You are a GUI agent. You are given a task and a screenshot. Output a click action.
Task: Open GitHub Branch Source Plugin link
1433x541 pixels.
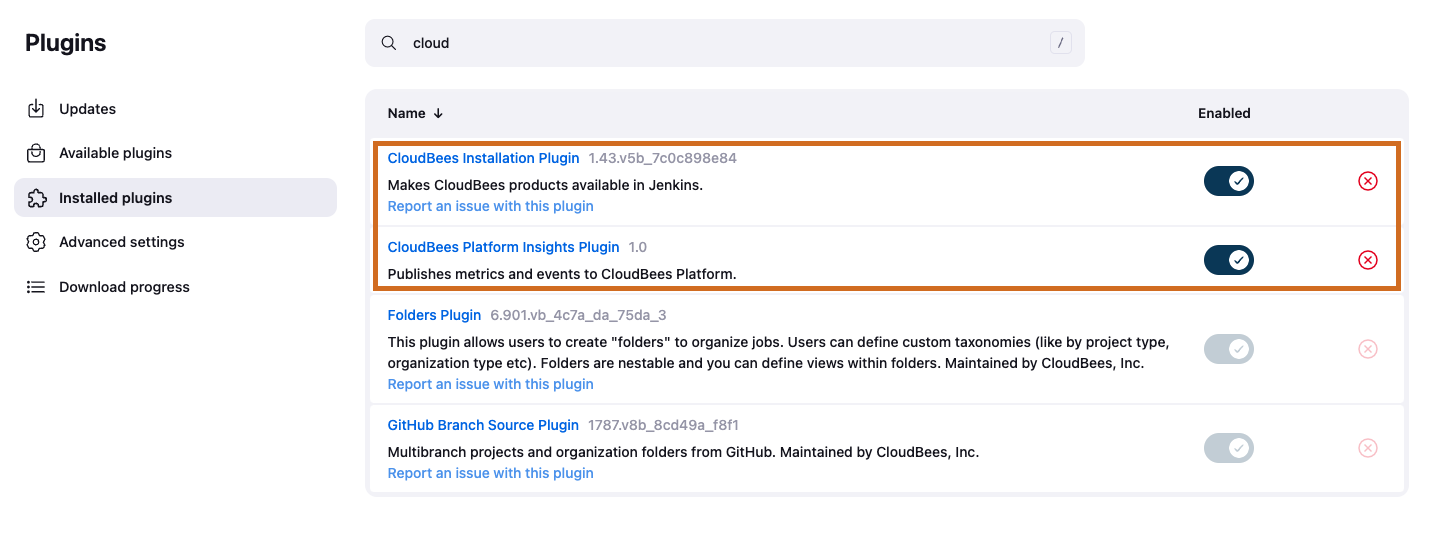pyautogui.click(x=483, y=425)
